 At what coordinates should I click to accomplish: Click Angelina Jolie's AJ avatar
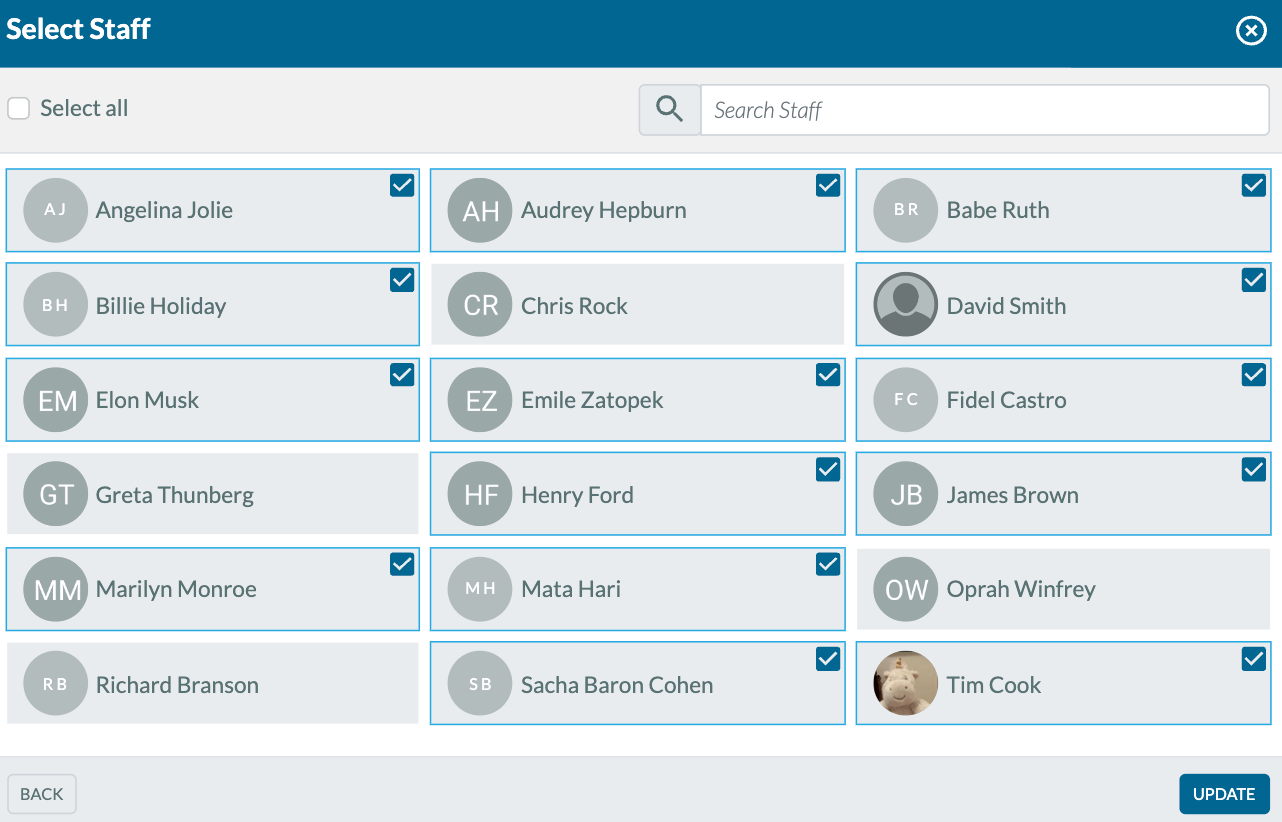coord(55,210)
